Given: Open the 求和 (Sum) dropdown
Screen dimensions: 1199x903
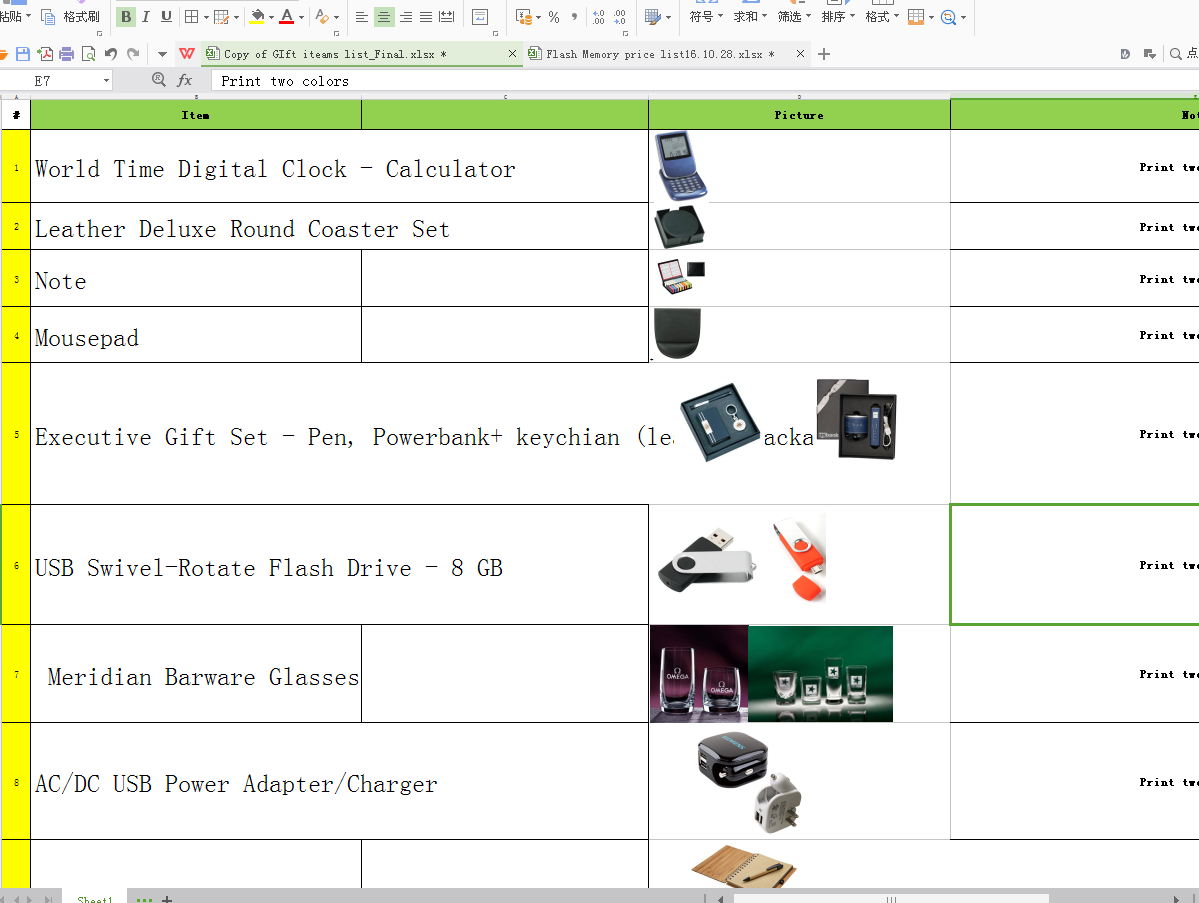Looking at the screenshot, I should (x=750, y=17).
